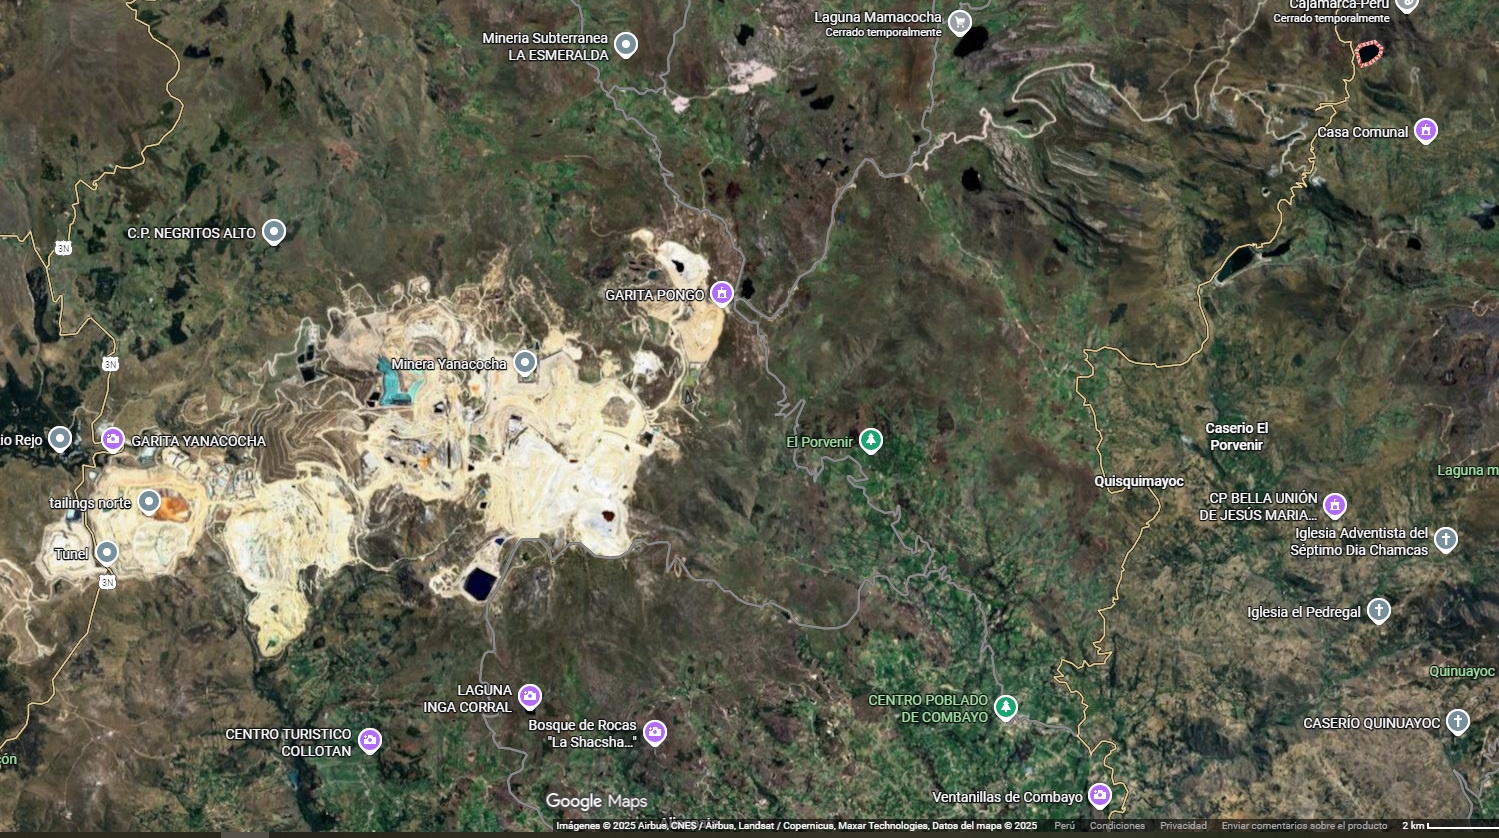Select the tailings norte pin
This screenshot has height=838, width=1499.
point(149,502)
